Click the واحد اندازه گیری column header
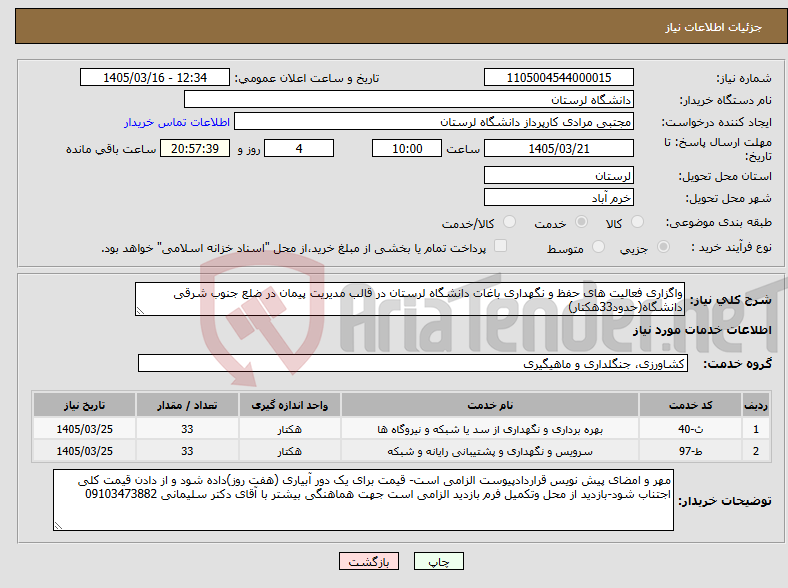Screen dimensions: 788x588 point(289,405)
